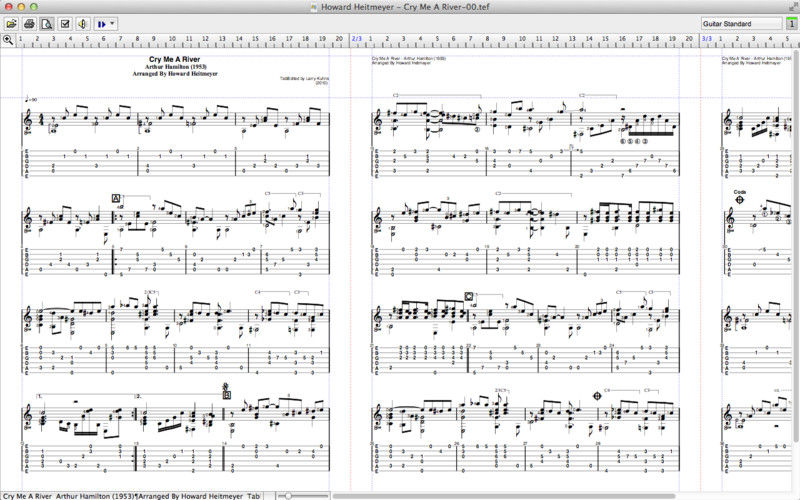Start playback with the blue play button

click(x=102, y=23)
